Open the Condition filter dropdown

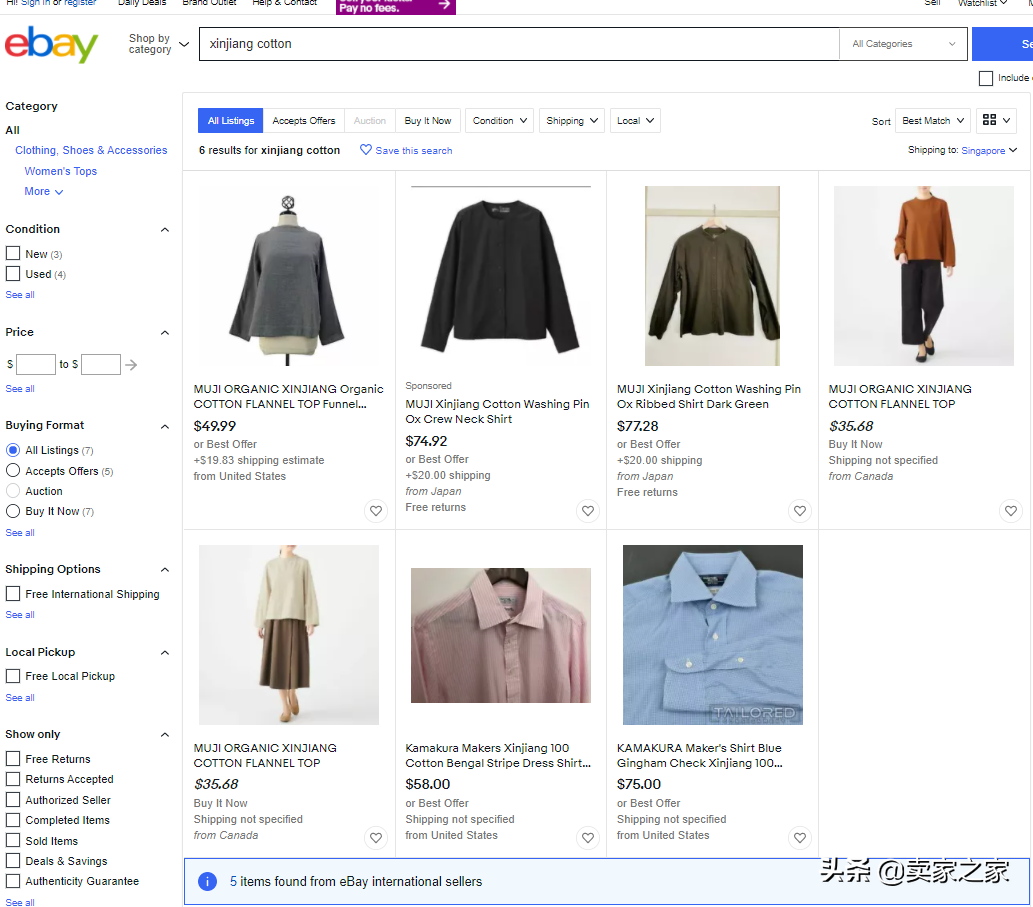[x=499, y=120]
